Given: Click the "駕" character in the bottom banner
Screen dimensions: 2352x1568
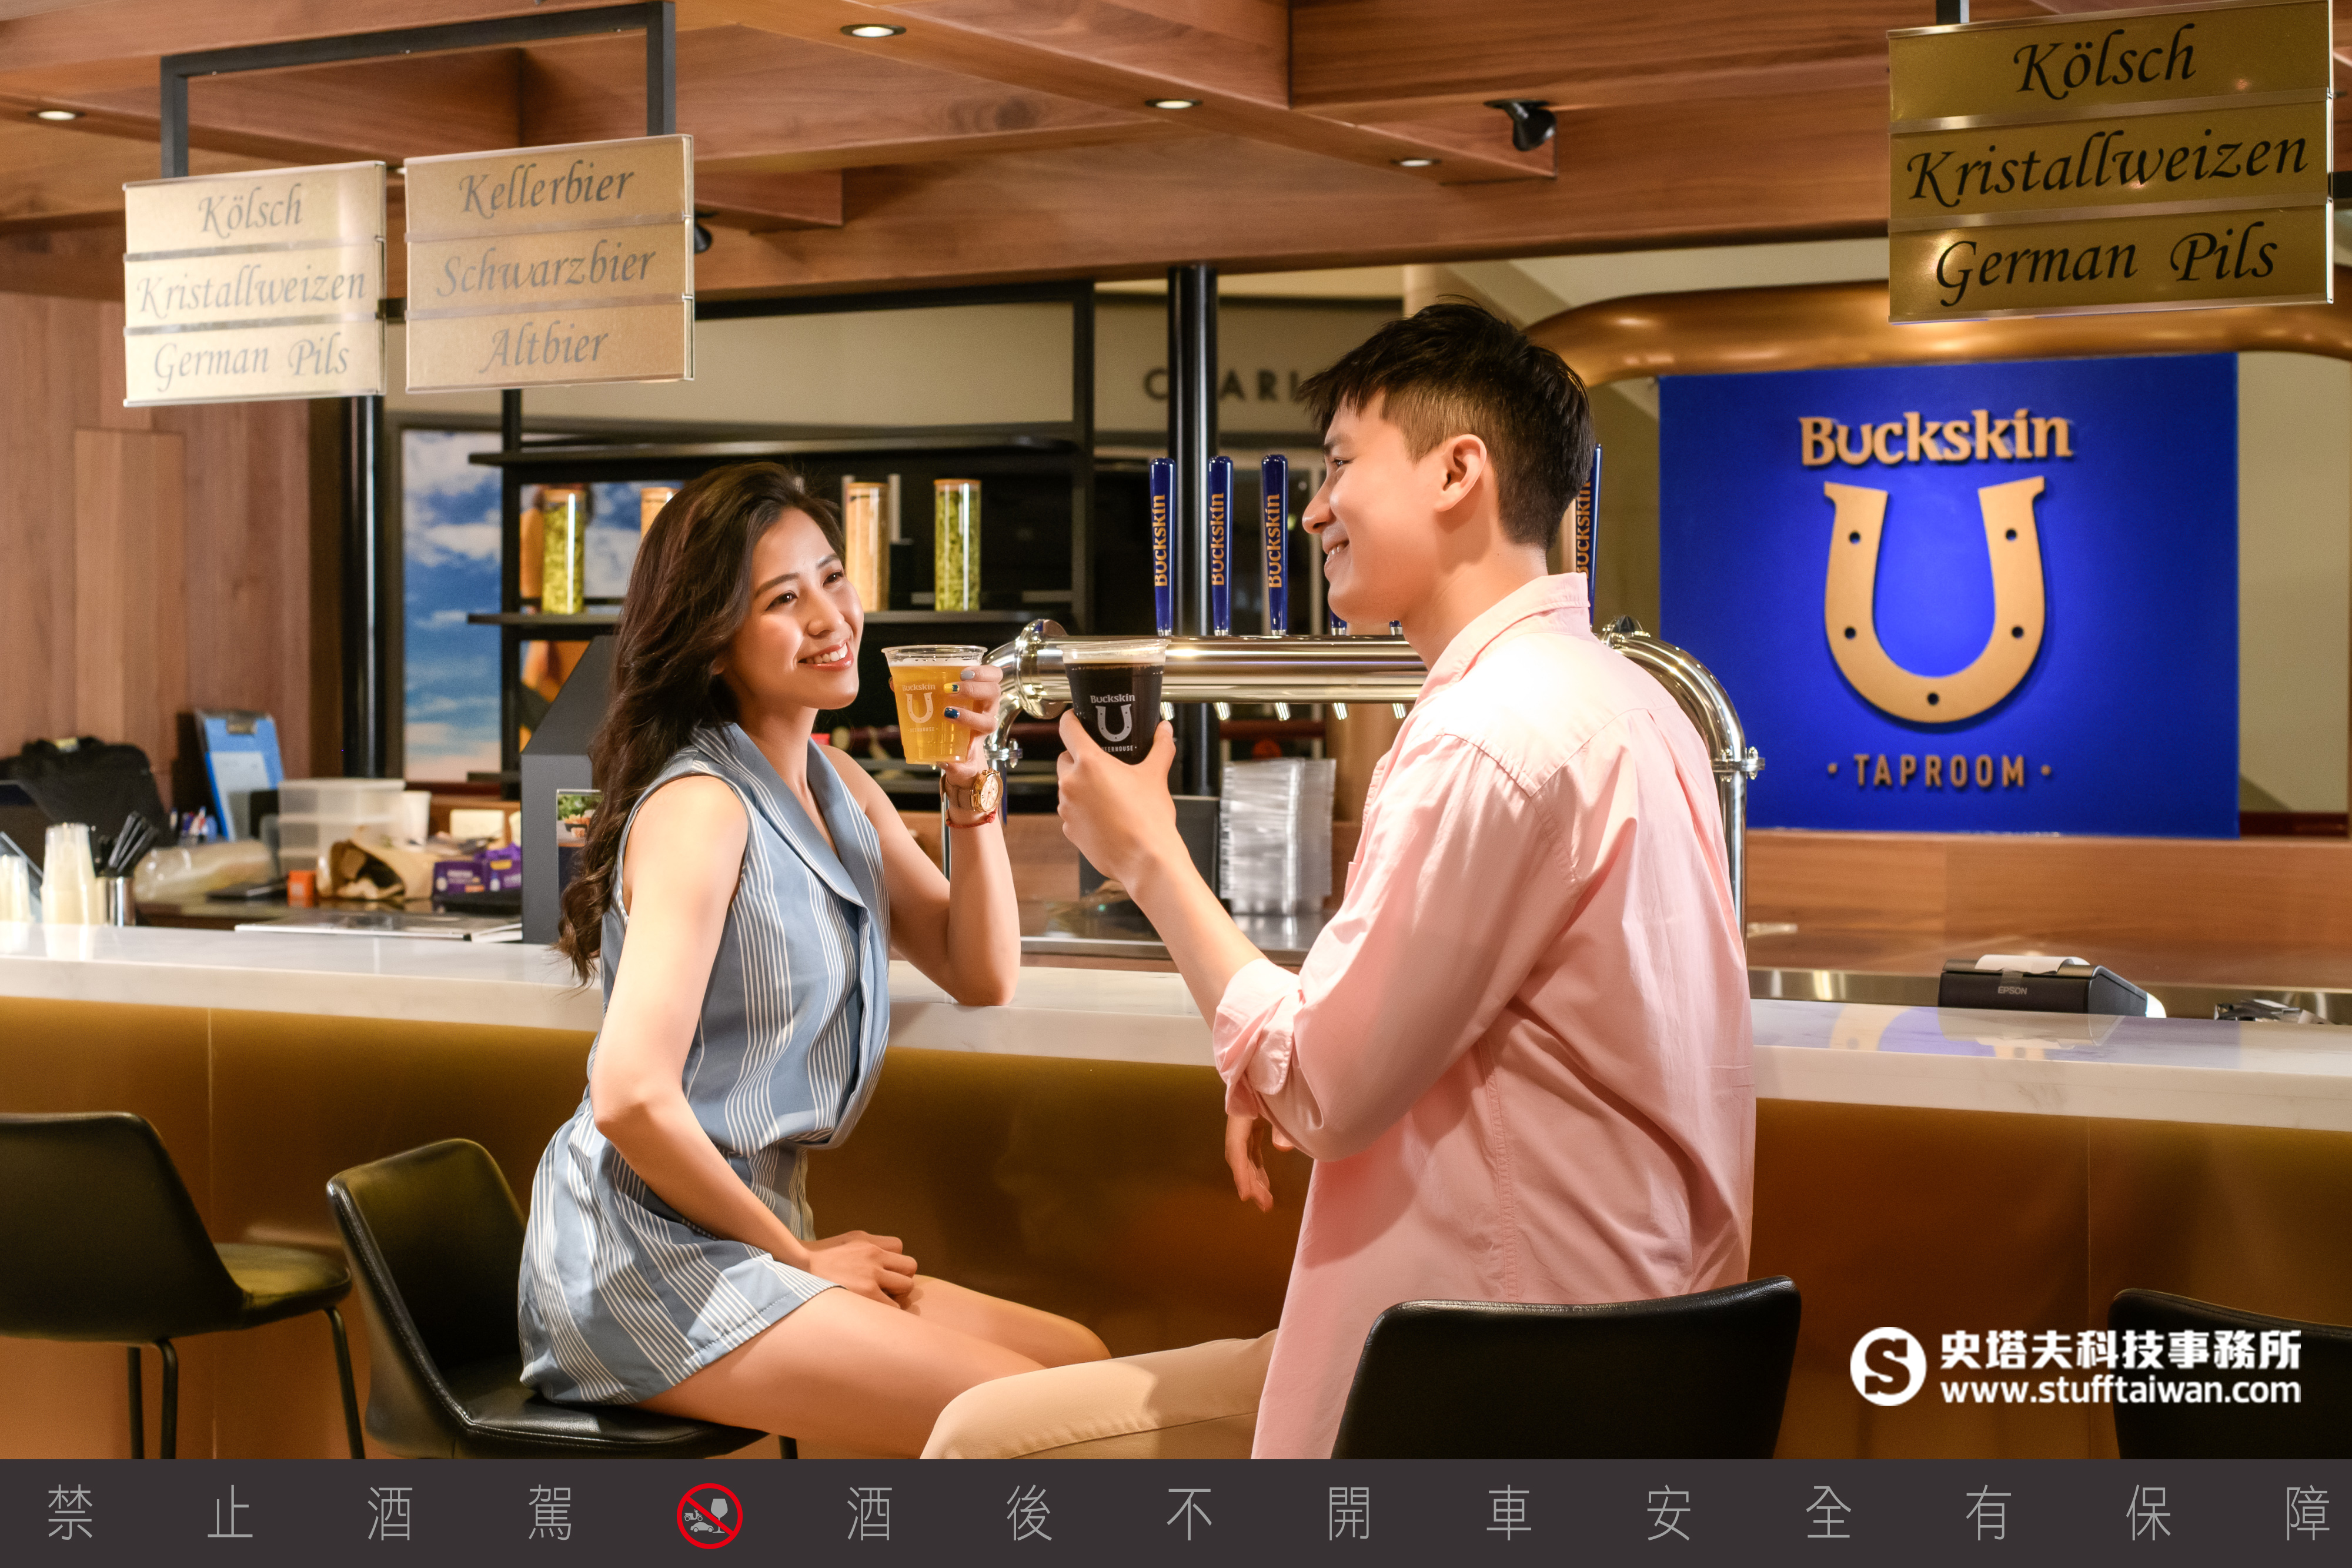Looking at the screenshot, I should pos(549,1513).
